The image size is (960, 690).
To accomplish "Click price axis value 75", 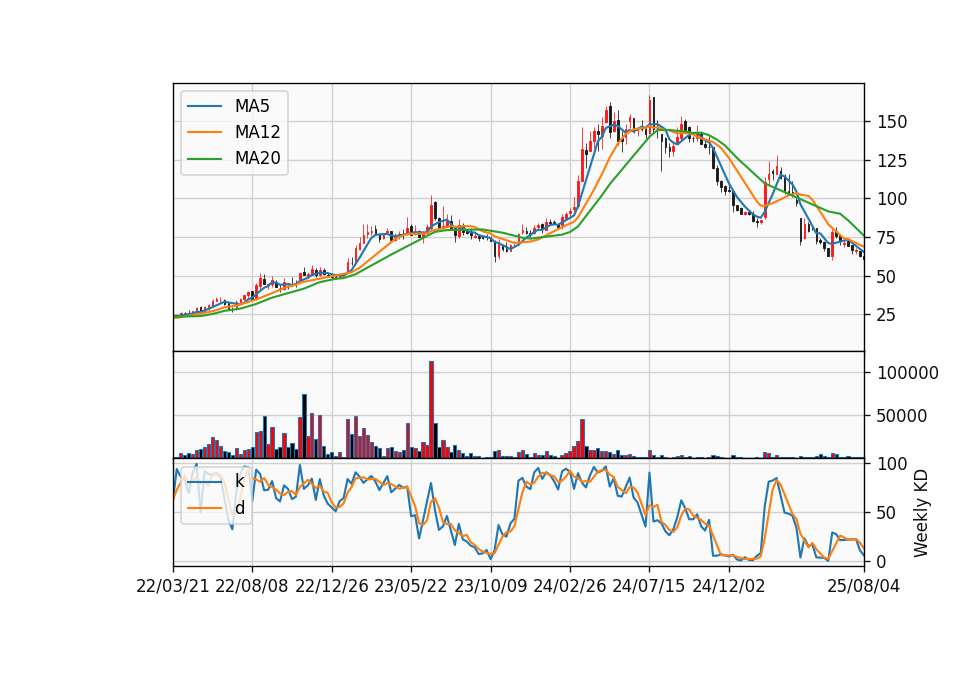I will (887, 238).
